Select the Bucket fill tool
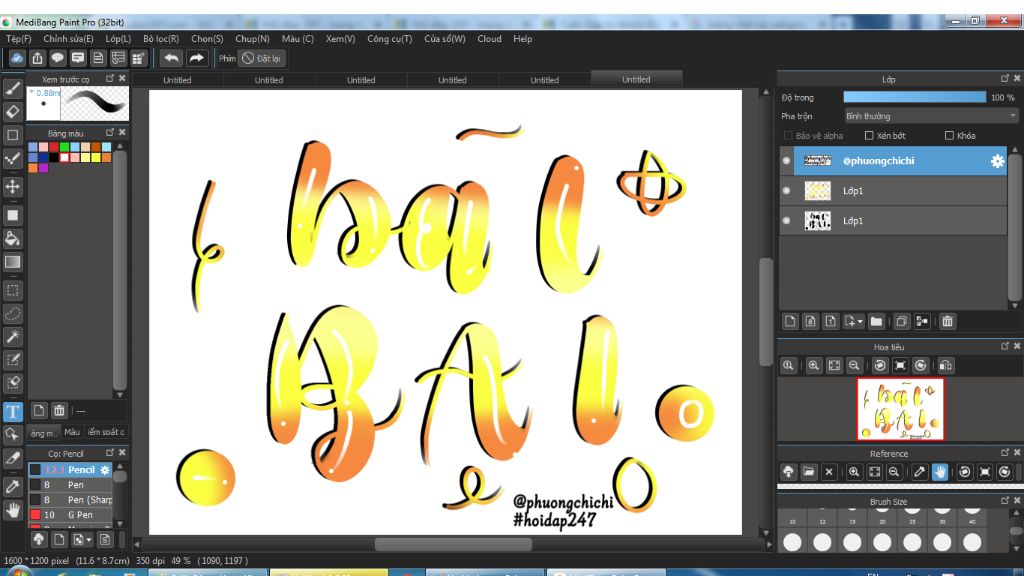 click(12, 238)
